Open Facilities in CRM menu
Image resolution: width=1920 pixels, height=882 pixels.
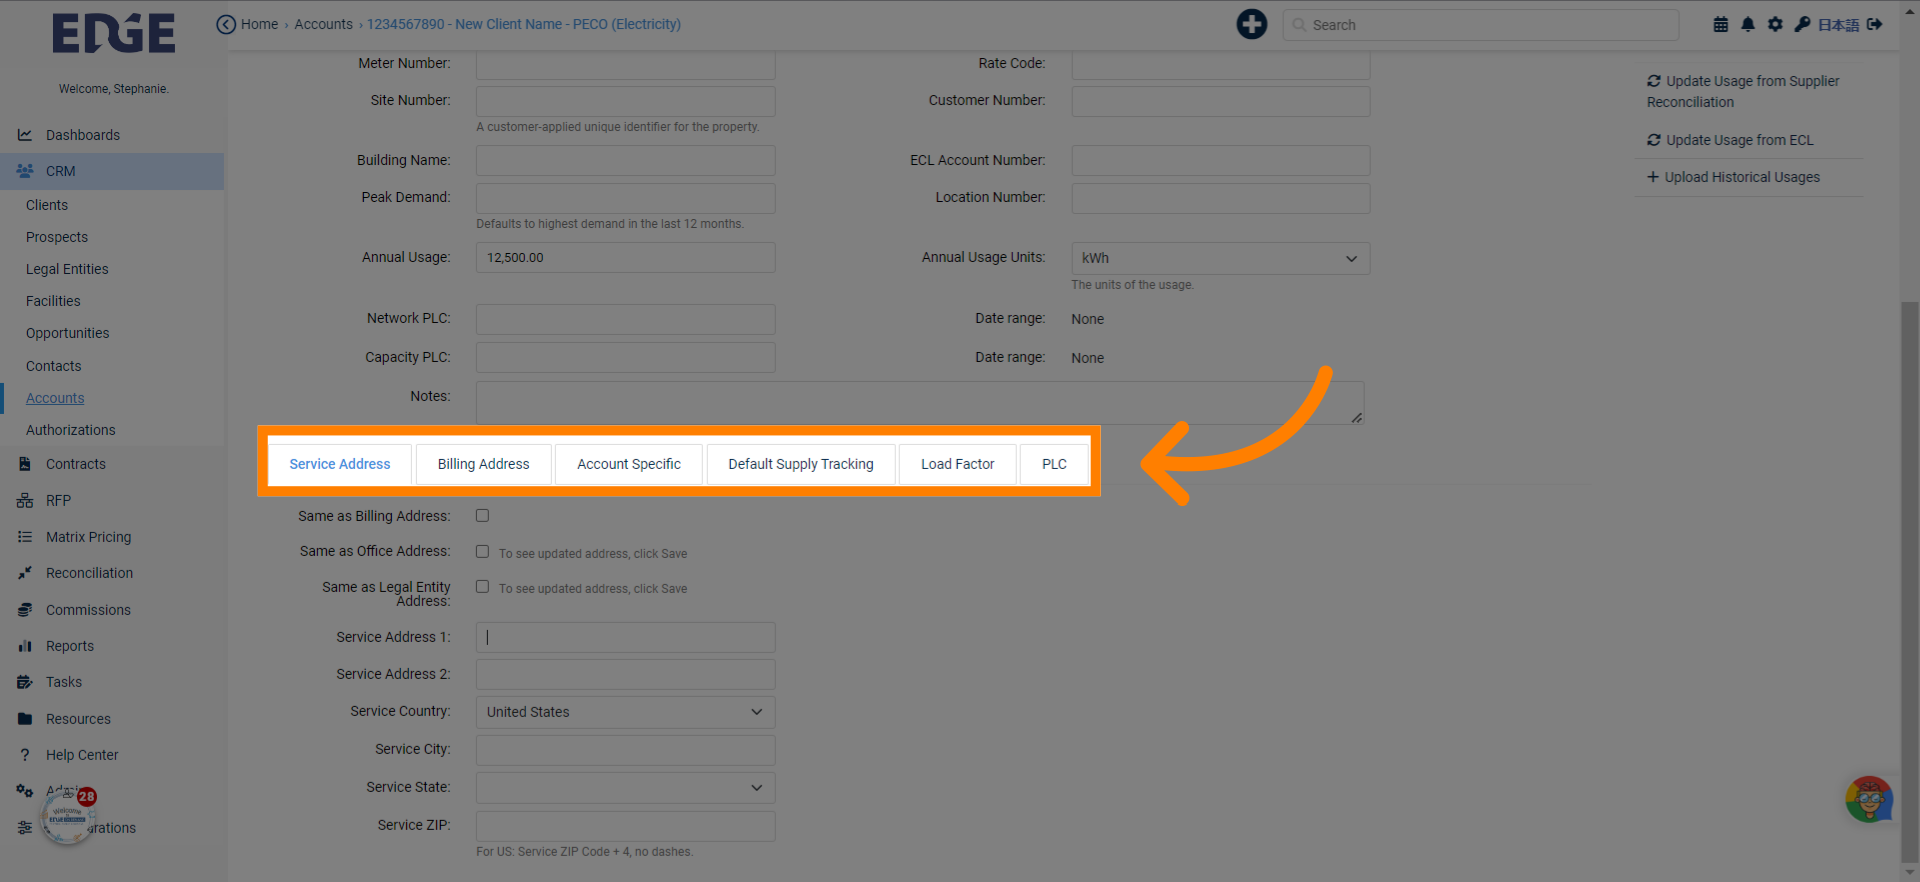click(53, 301)
